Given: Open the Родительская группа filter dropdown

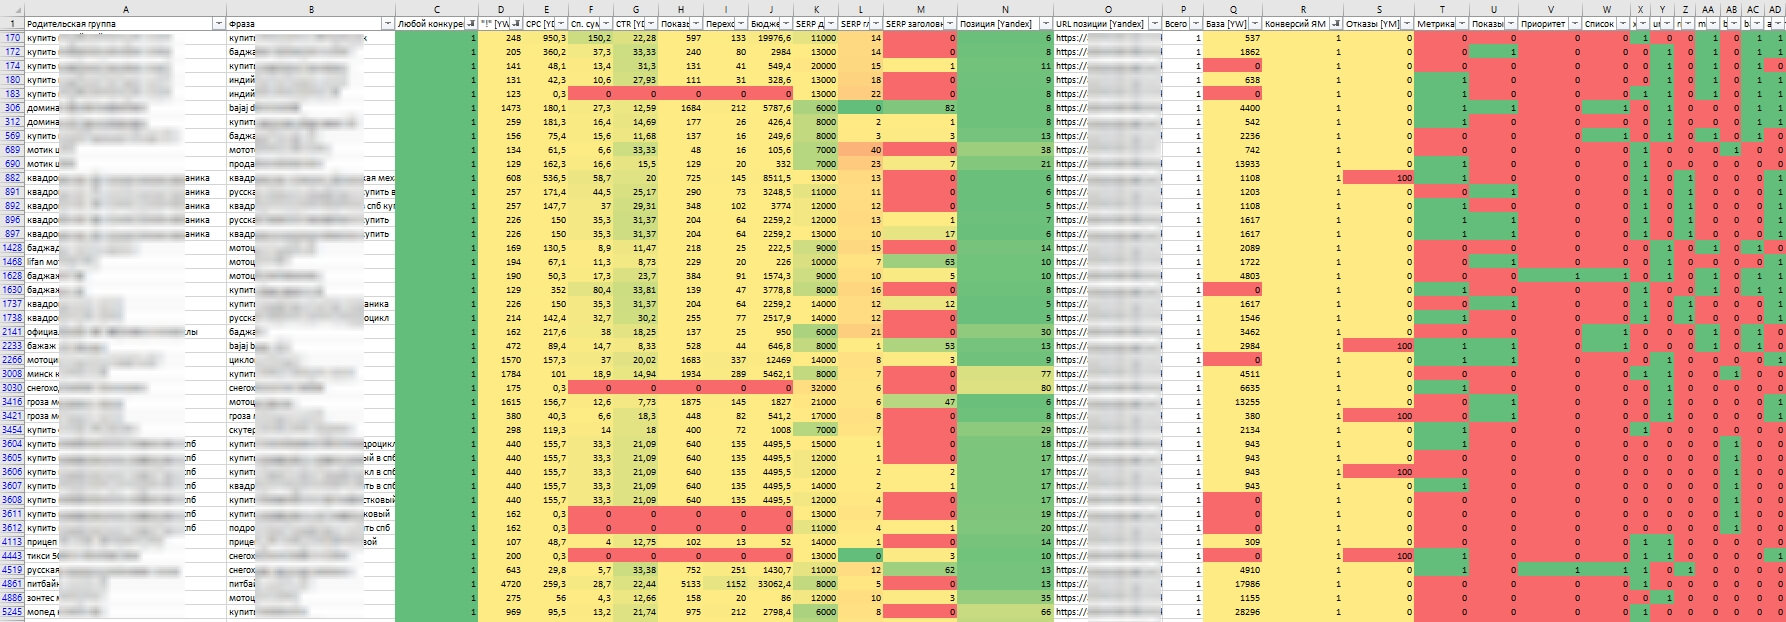Looking at the screenshot, I should click(219, 24).
